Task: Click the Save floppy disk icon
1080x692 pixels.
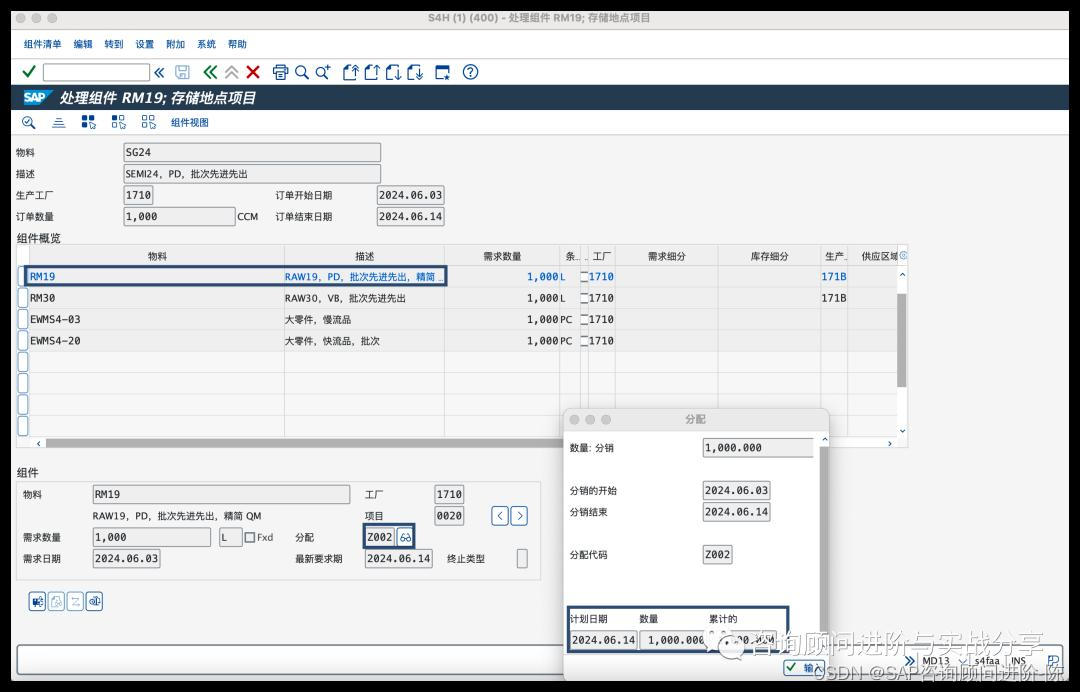Action: (x=182, y=72)
